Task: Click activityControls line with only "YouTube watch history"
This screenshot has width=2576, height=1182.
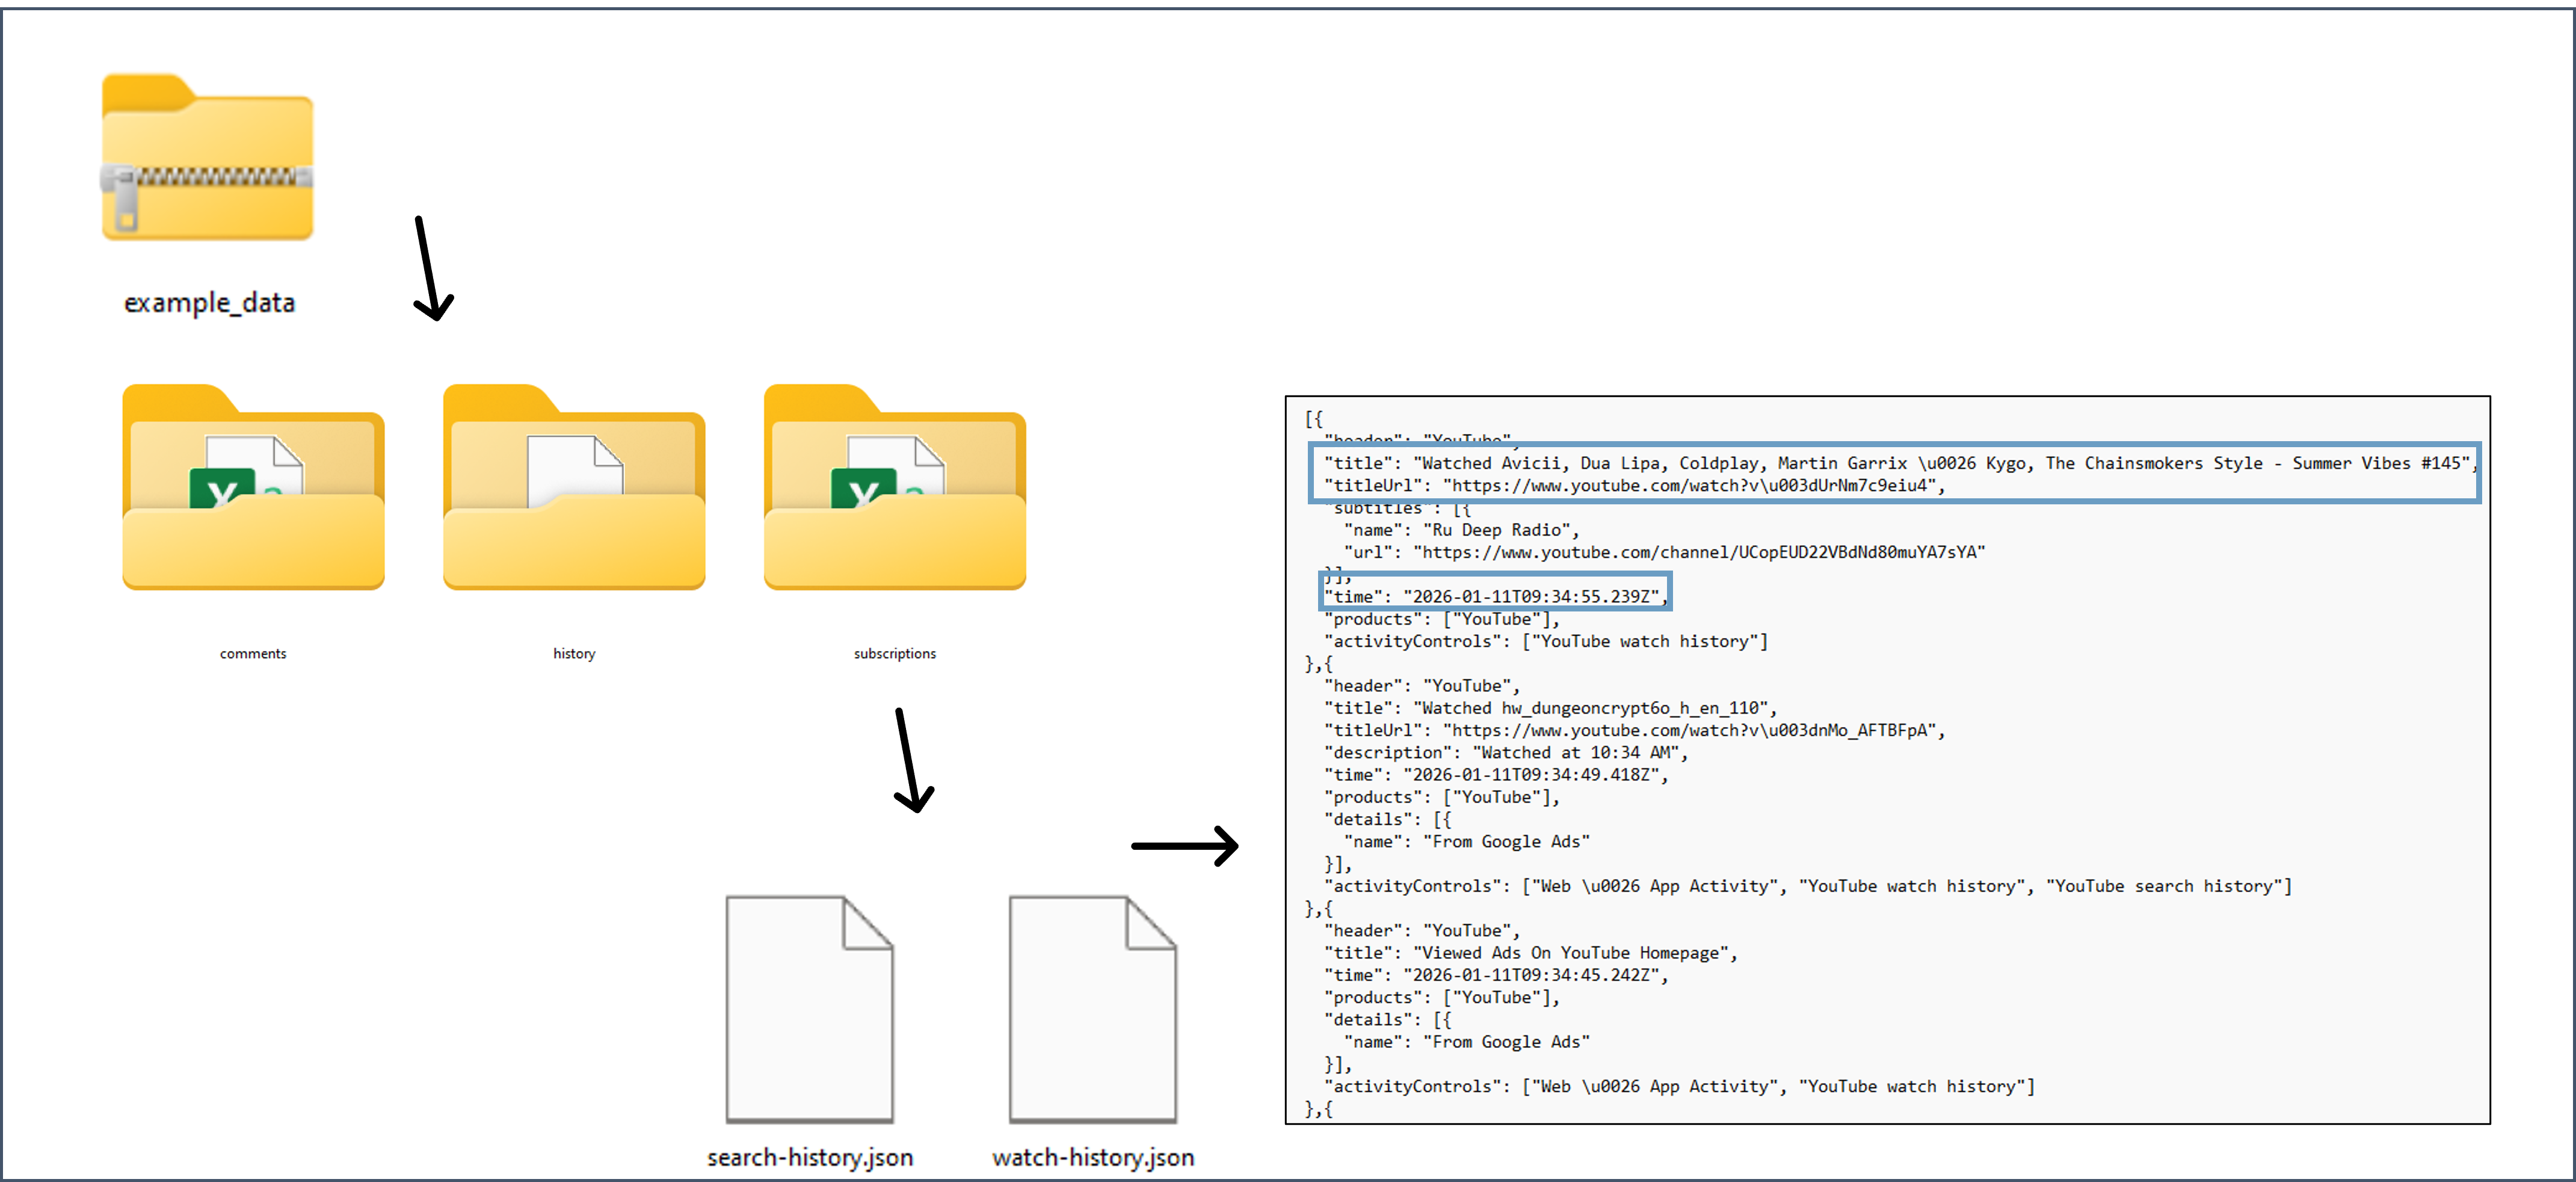Action: pyautogui.click(x=1546, y=641)
